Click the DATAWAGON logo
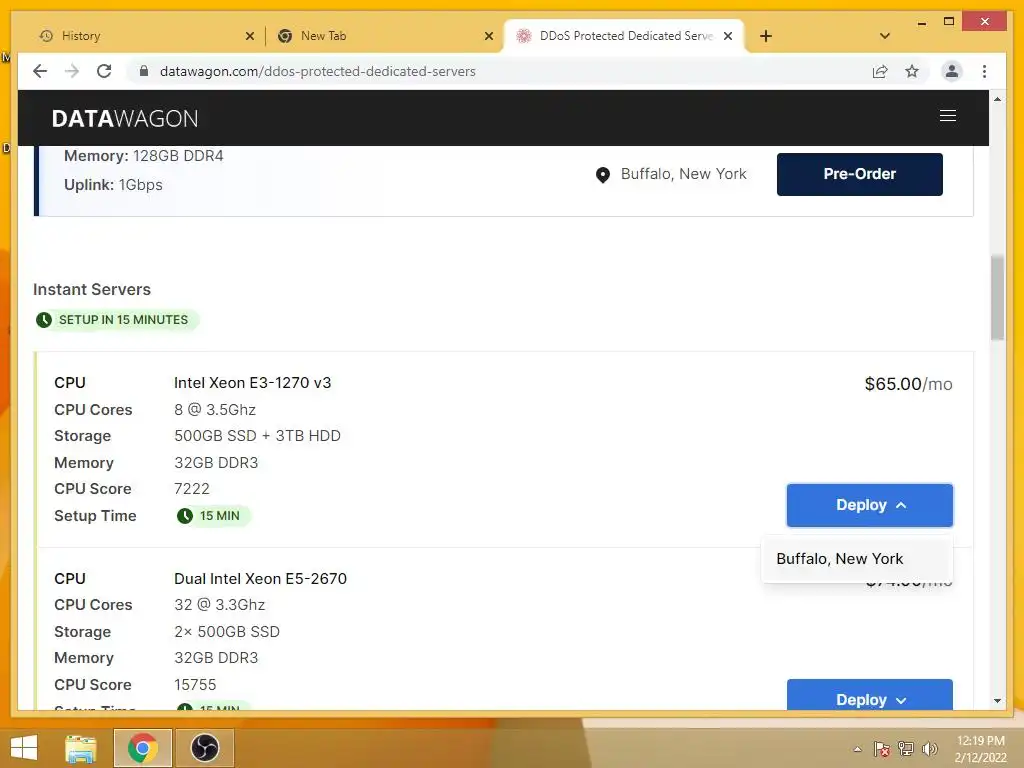1024x768 pixels. (x=125, y=118)
